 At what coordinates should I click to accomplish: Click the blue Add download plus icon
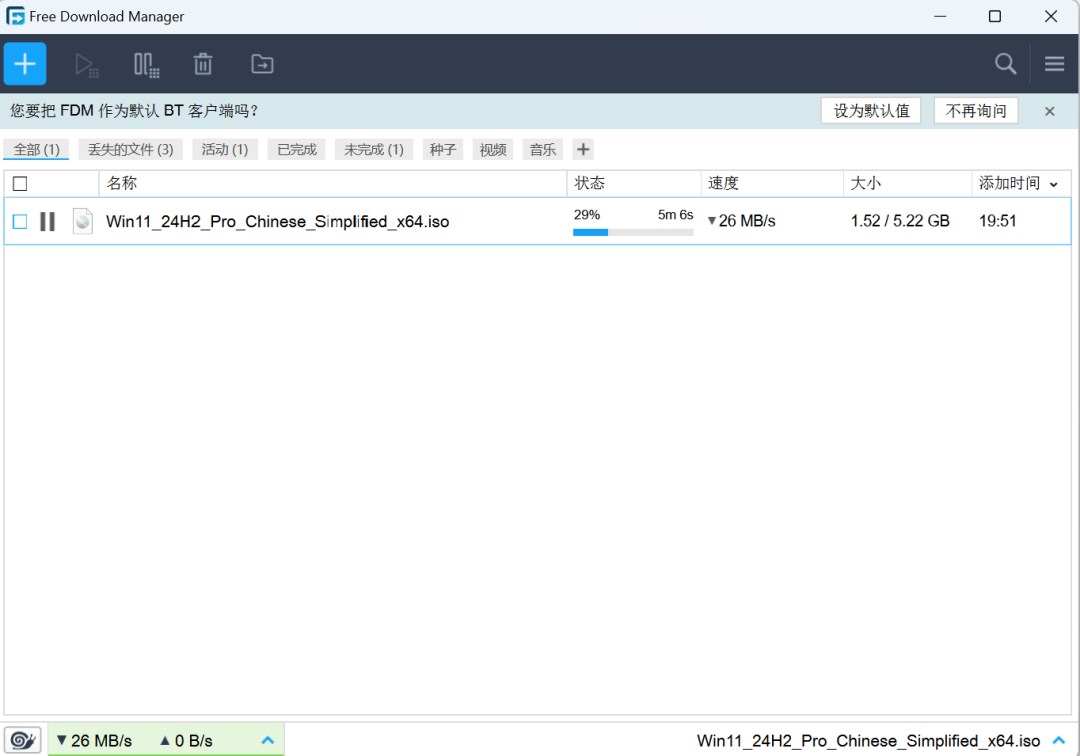point(24,63)
